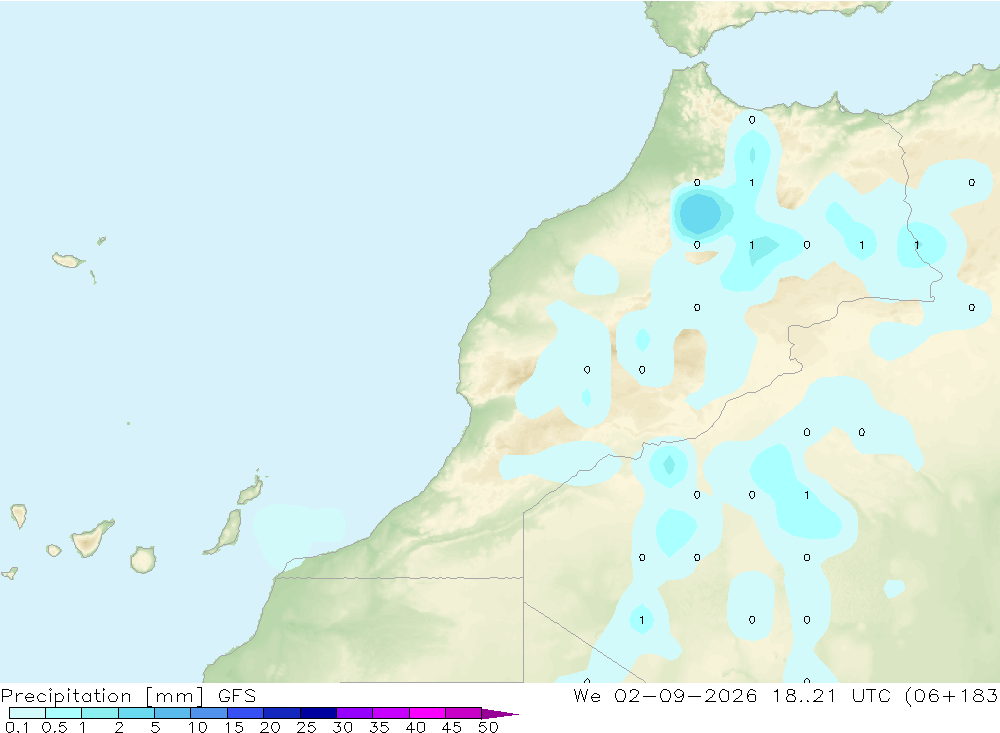Click the above-50 arrow tip of legend

click(500, 713)
